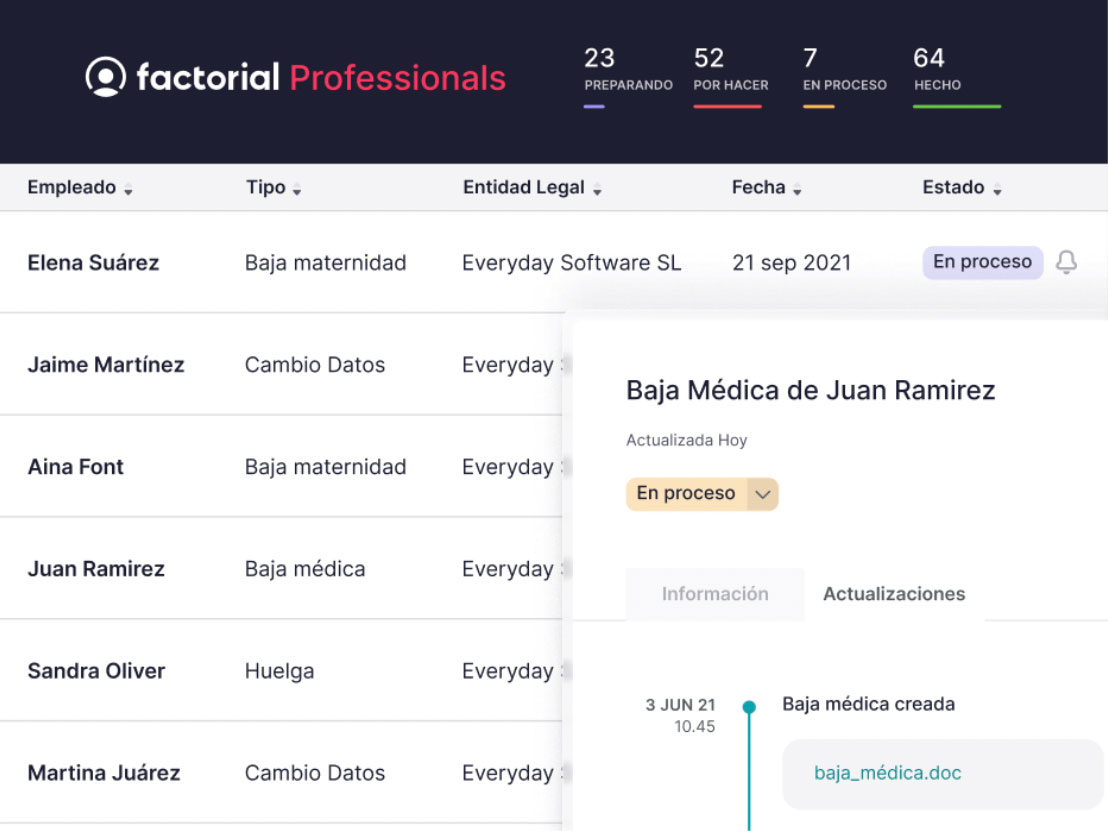The height and width of the screenshot is (834, 1108).
Task: Sort by Empleado column arrow
Action: tap(128, 190)
